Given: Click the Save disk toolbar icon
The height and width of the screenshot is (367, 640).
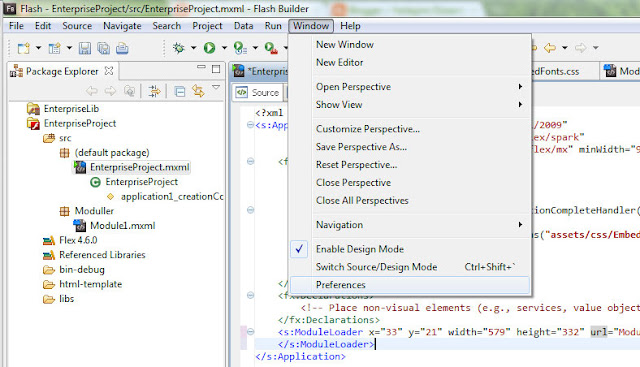Looking at the screenshot, I should (85, 48).
